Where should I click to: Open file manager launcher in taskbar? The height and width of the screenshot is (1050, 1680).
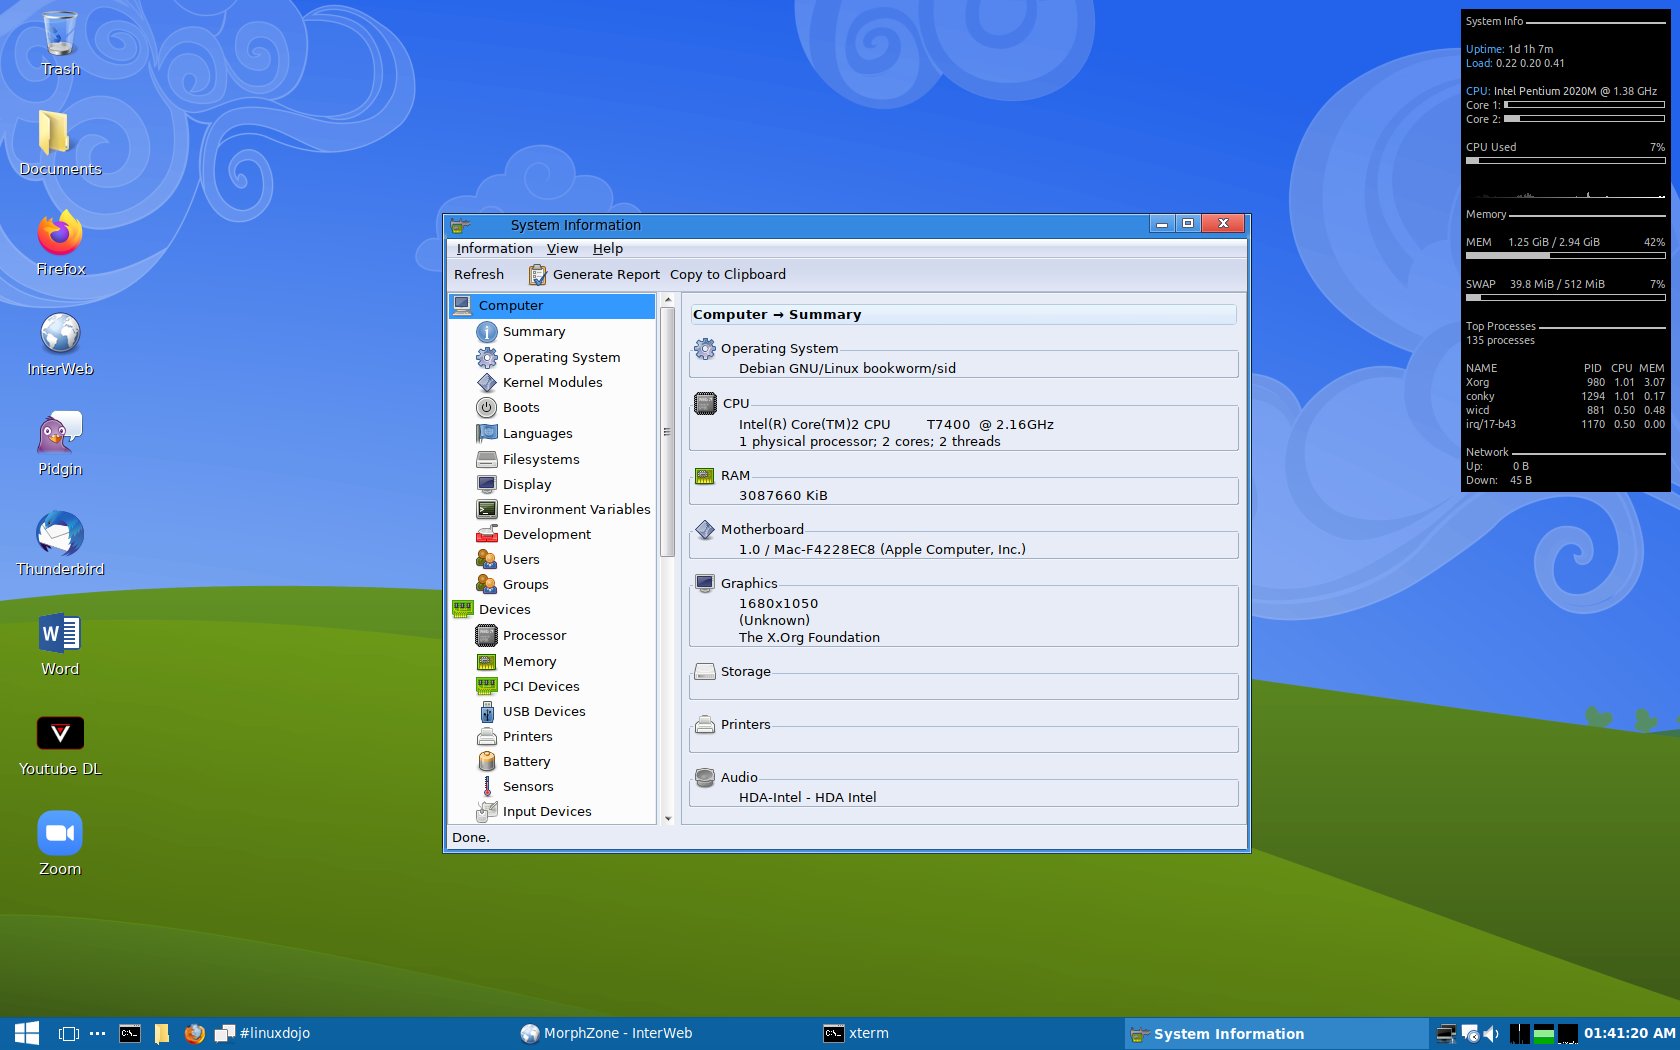162,1034
